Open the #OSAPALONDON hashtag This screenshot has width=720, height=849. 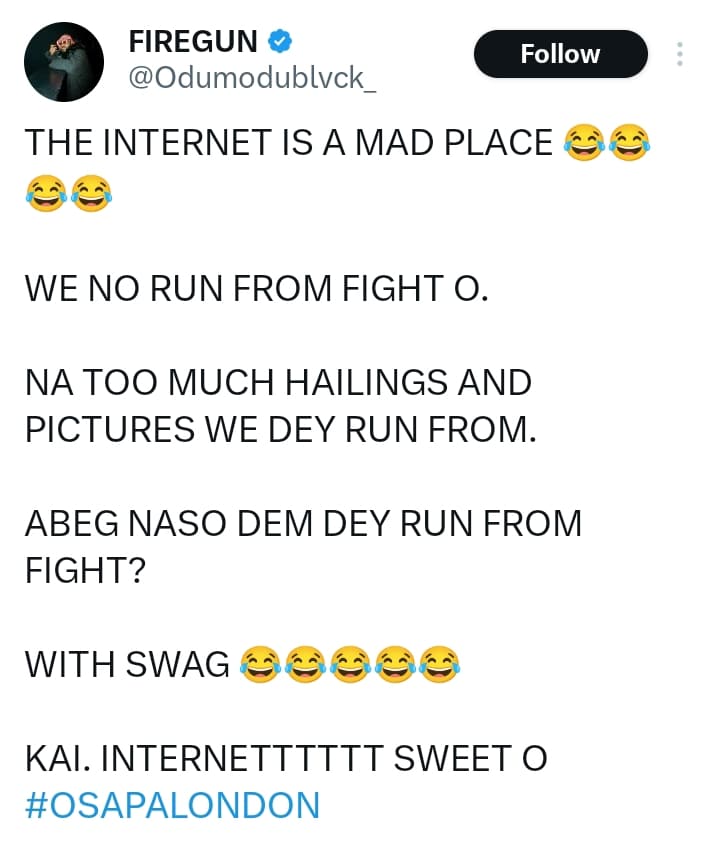(x=173, y=805)
